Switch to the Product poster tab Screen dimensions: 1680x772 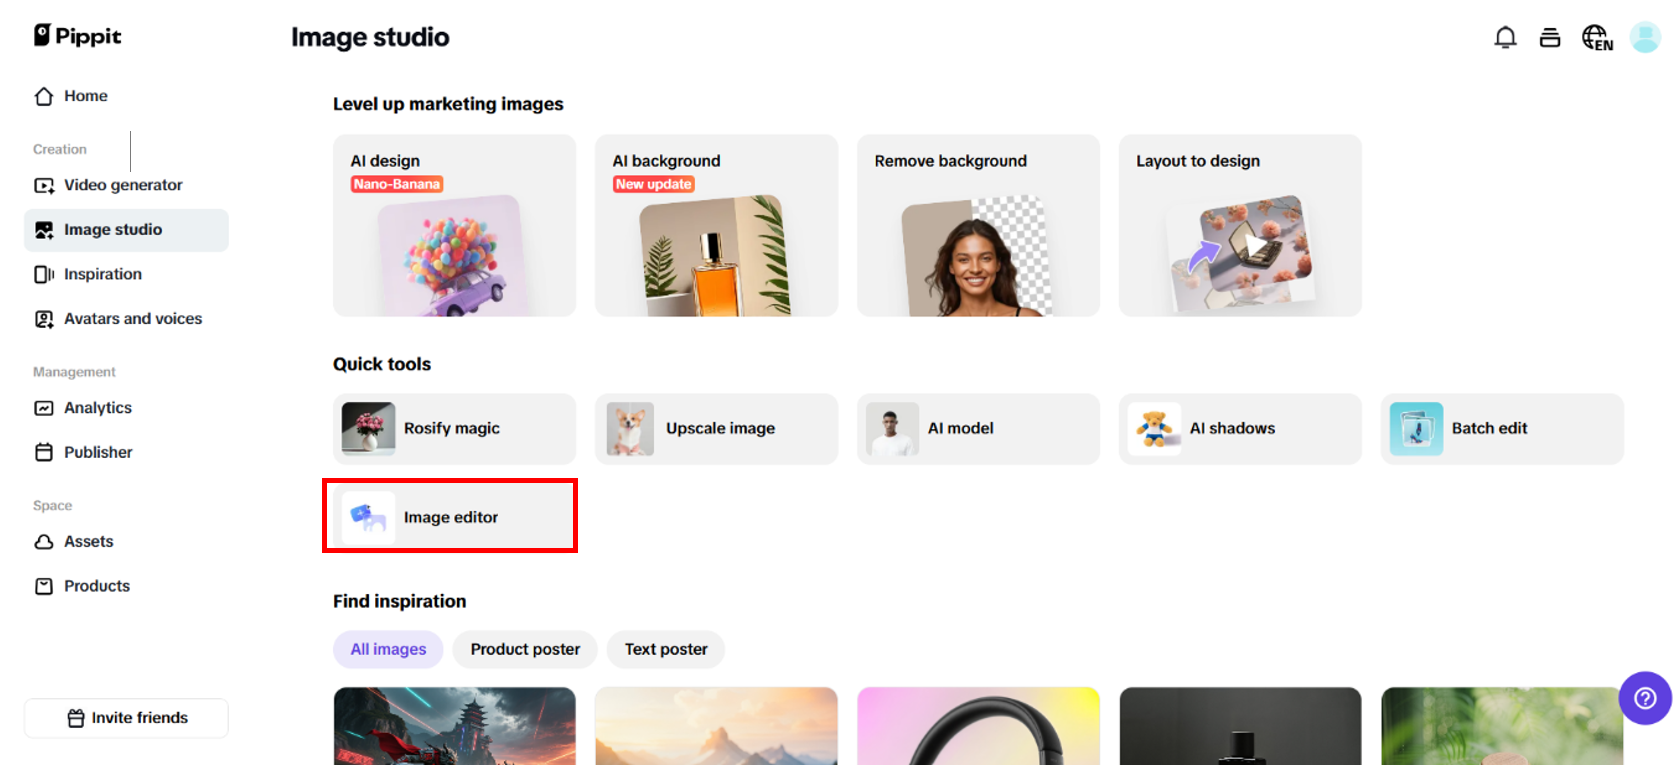tap(525, 649)
